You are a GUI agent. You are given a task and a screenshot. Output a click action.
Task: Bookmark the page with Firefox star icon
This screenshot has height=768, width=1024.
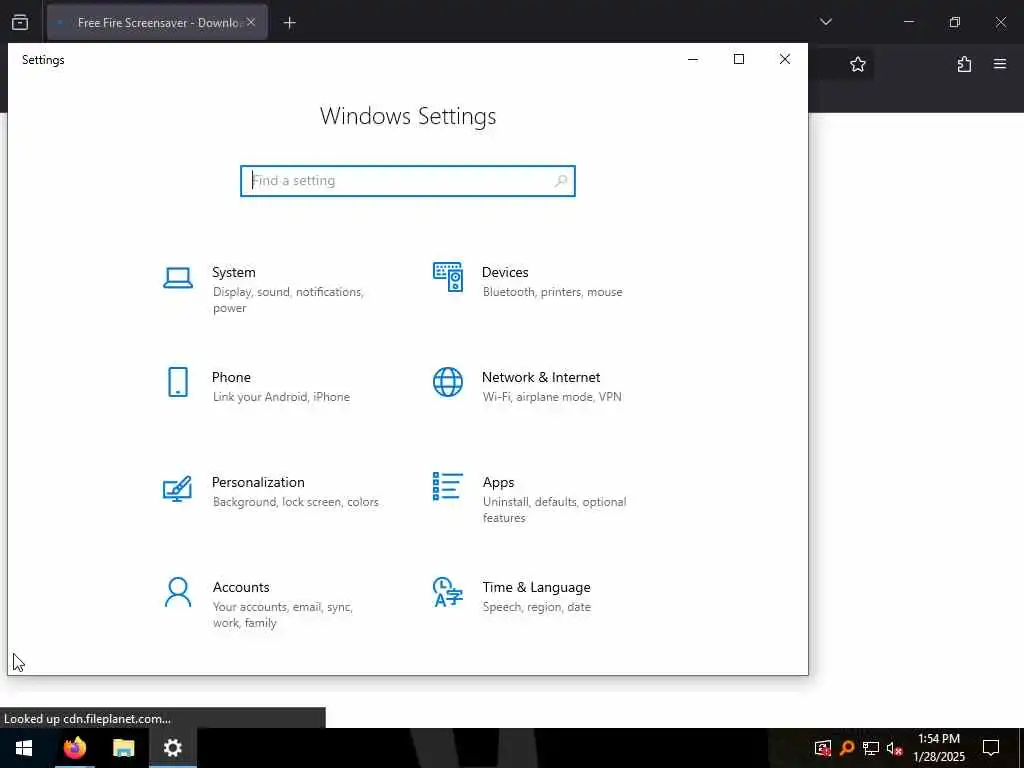857,64
